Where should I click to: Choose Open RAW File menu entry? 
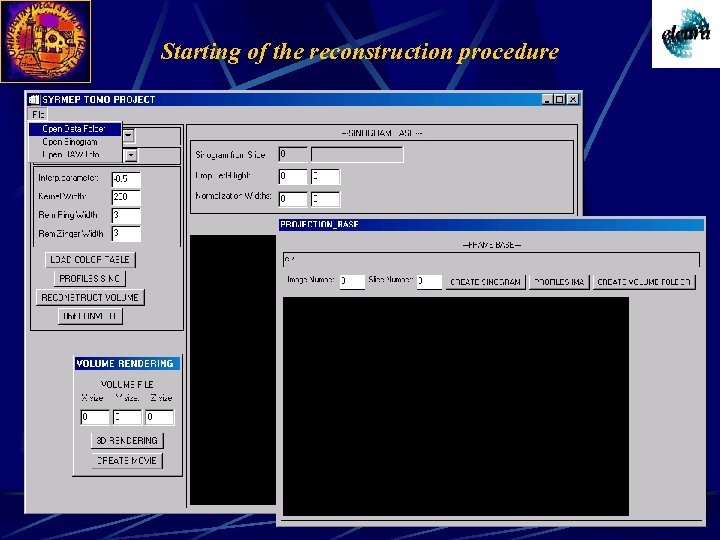[75, 155]
